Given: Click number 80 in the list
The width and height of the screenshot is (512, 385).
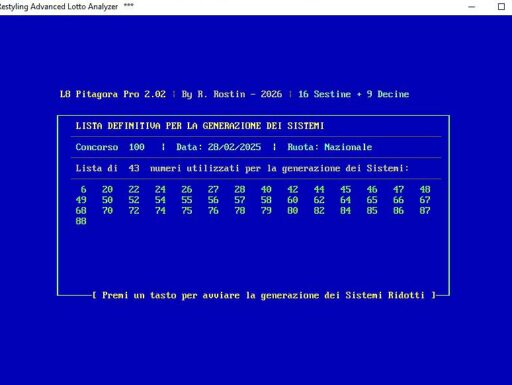Looking at the screenshot, I should [293, 211].
